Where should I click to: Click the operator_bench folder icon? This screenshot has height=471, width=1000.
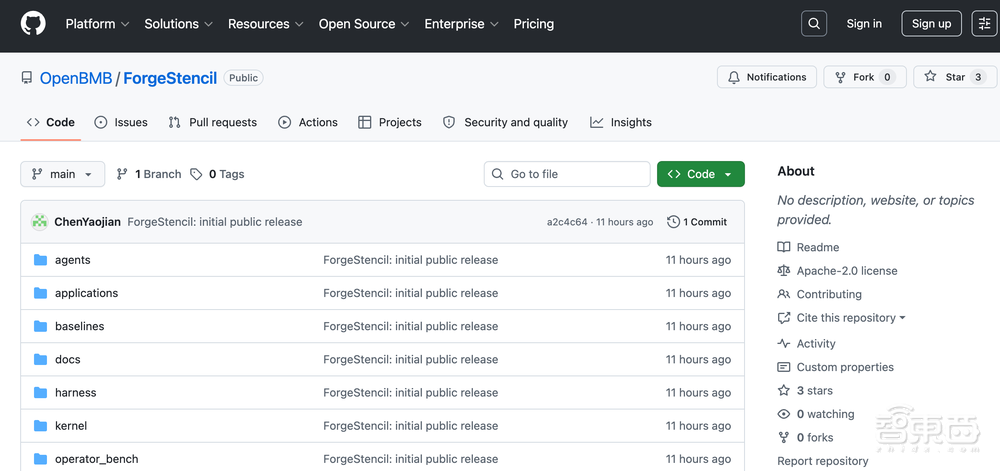41,459
